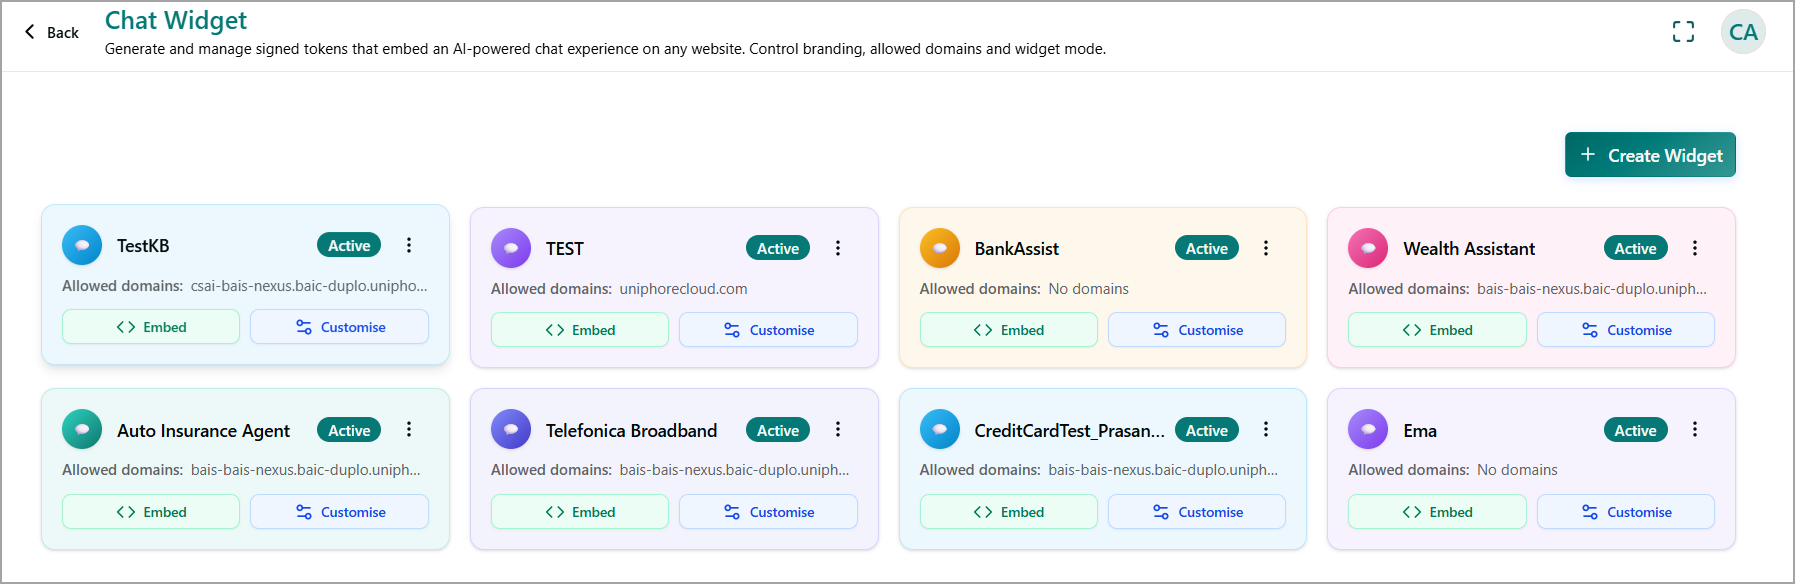This screenshot has height=584, width=1795.
Task: Embed the Auto Insurance Agent widget
Action: pyautogui.click(x=151, y=512)
